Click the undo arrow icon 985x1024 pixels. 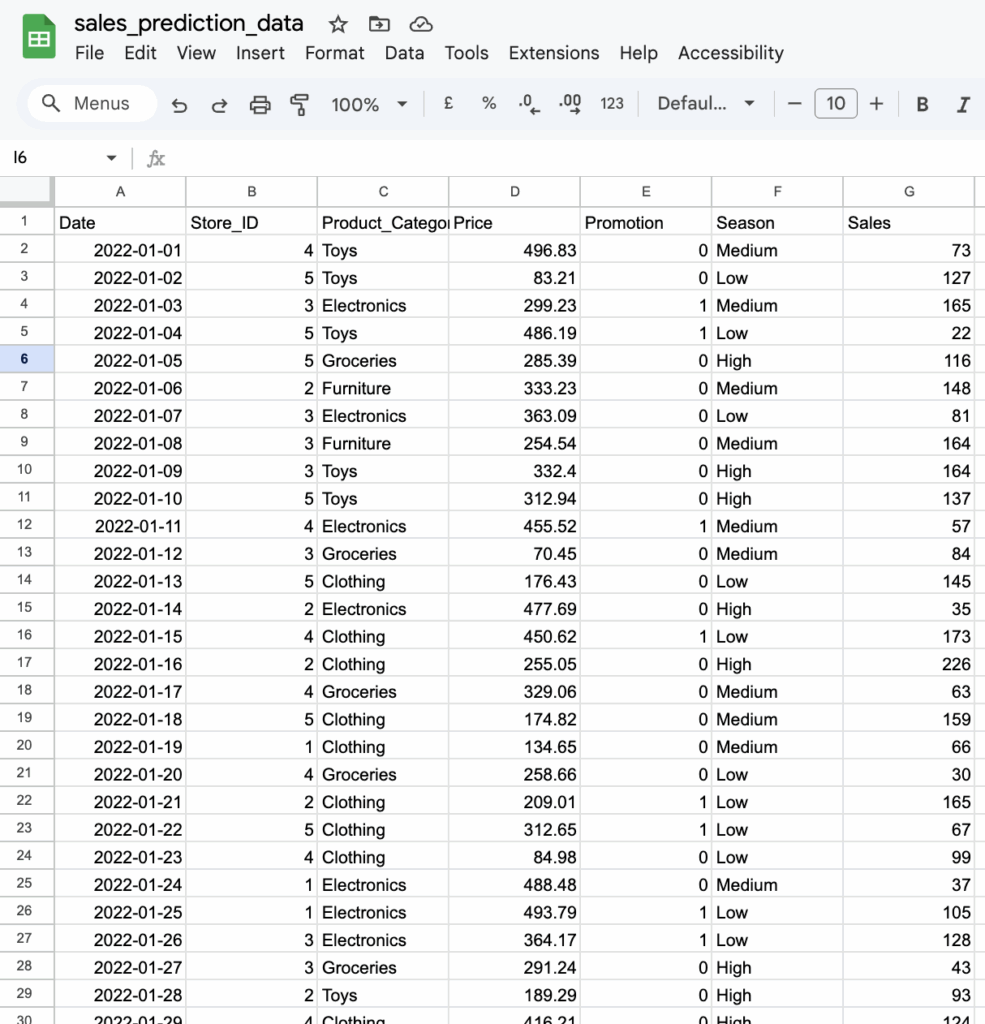click(x=179, y=104)
